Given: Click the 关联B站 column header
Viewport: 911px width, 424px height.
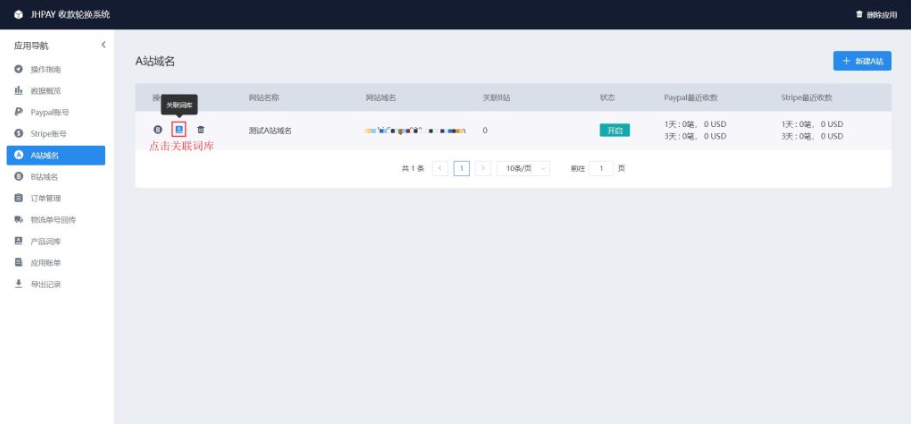Looking at the screenshot, I should [497, 98].
